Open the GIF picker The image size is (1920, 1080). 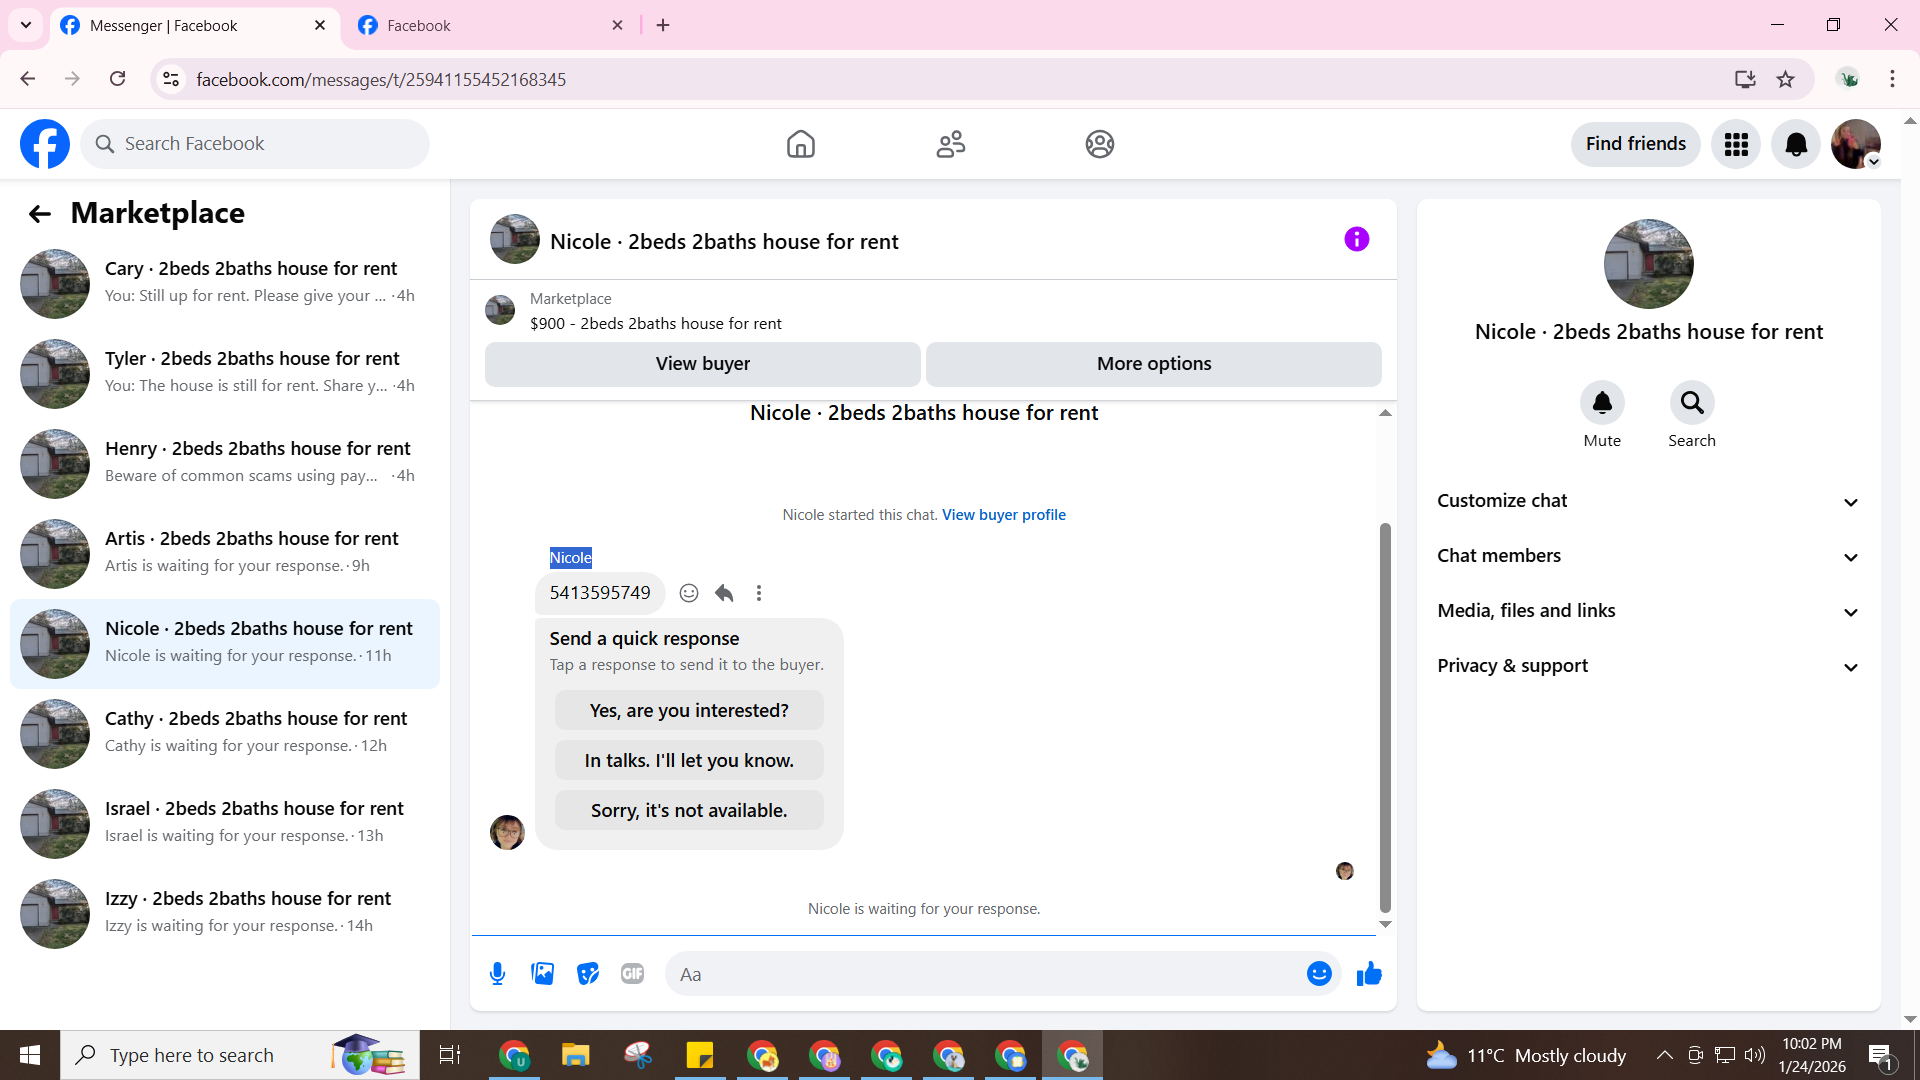[632, 974]
